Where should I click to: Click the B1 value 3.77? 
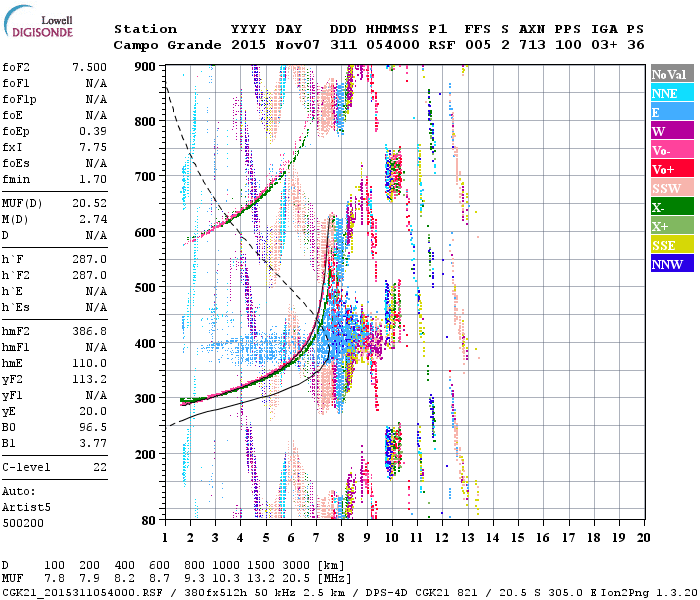(x=93, y=444)
